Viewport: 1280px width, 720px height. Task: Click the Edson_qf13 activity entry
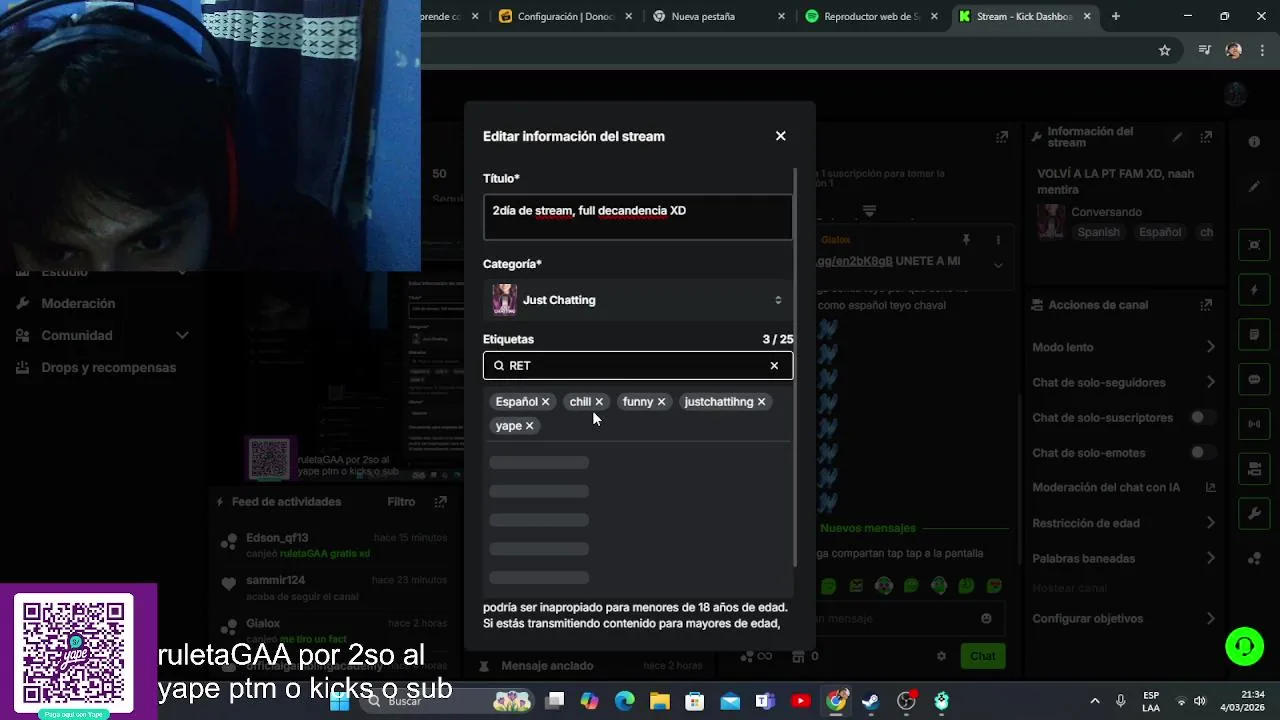point(335,545)
